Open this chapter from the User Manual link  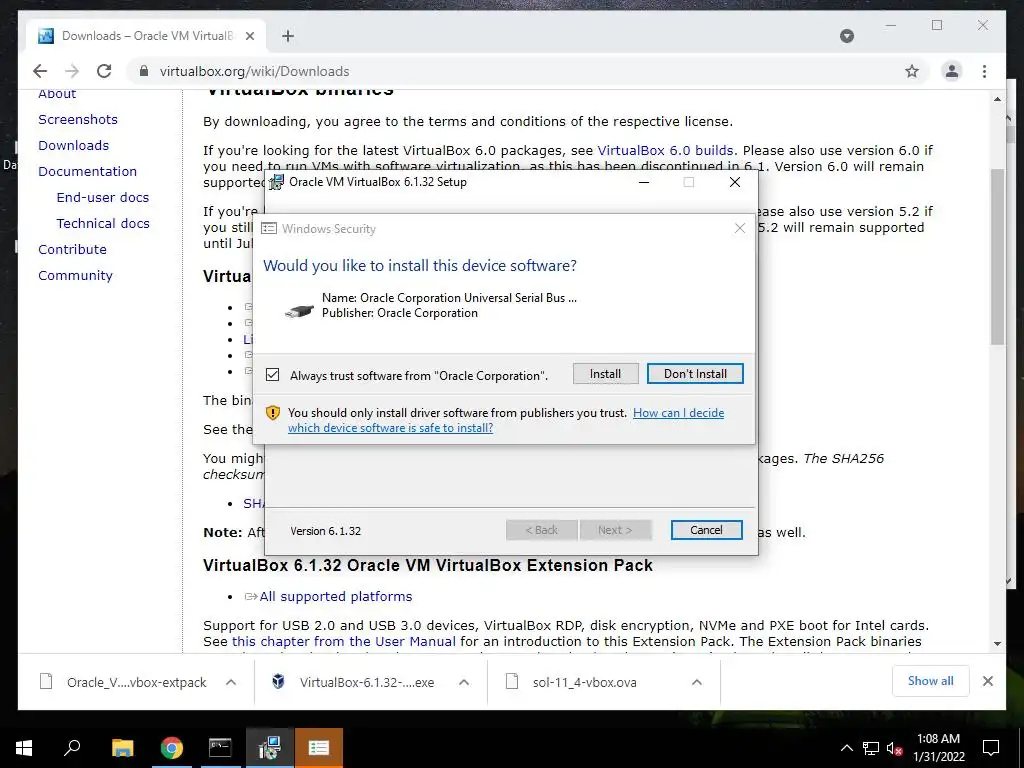coord(344,641)
